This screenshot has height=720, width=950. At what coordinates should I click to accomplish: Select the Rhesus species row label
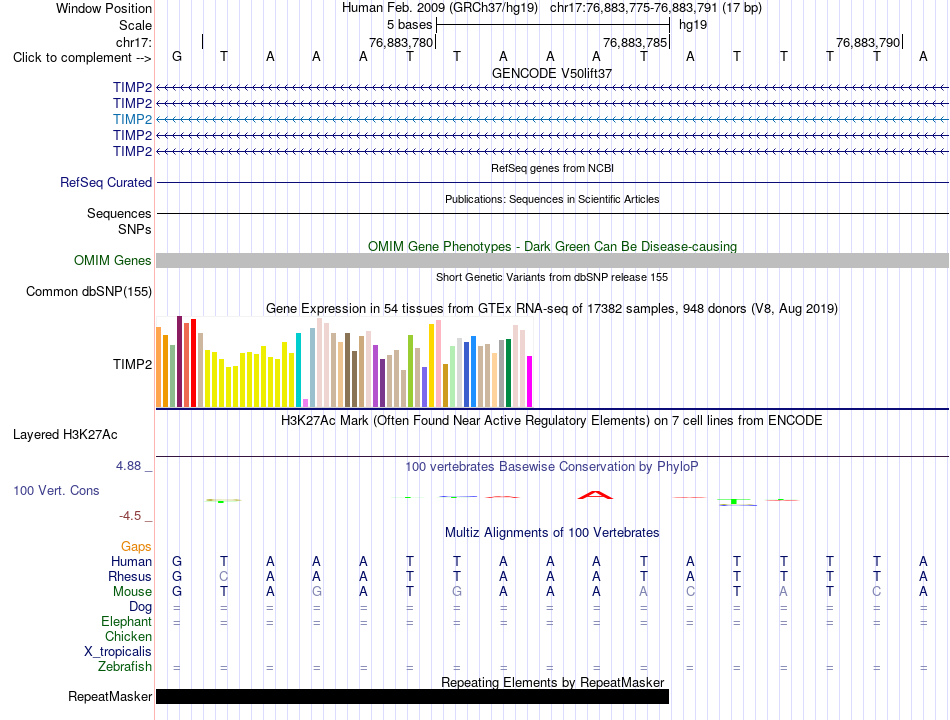[x=130, y=576]
